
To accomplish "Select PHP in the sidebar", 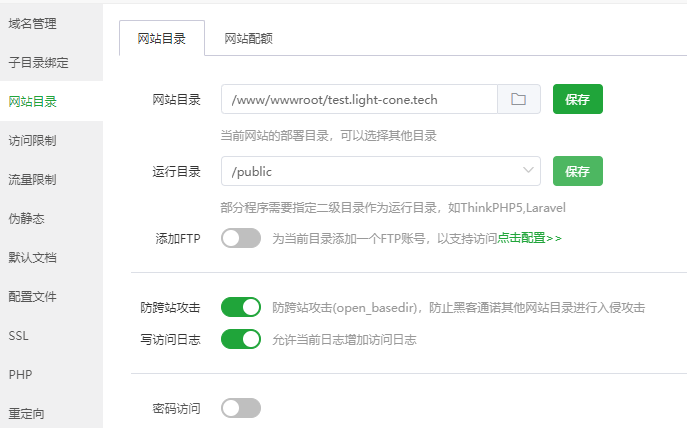I will [20, 374].
